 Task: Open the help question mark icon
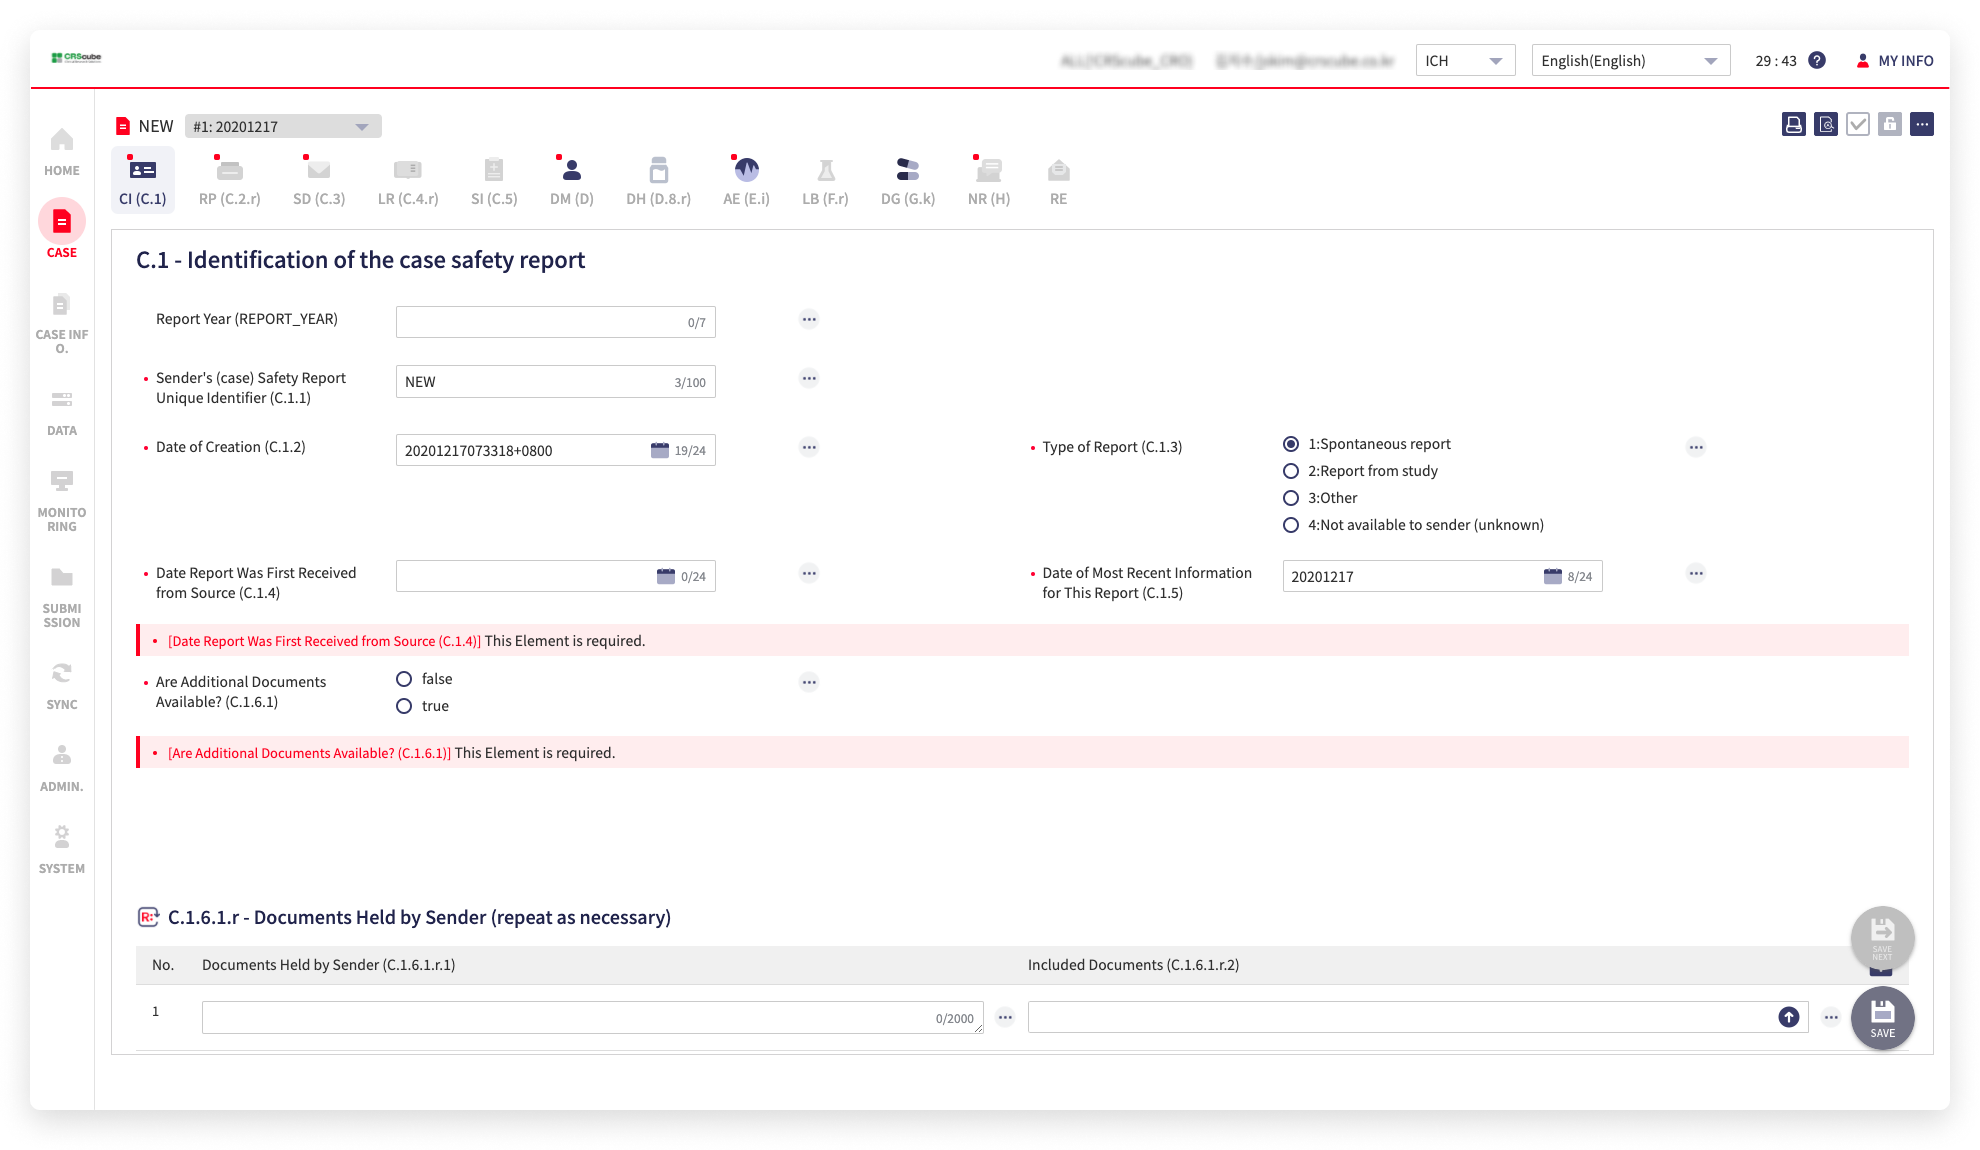tap(1817, 61)
